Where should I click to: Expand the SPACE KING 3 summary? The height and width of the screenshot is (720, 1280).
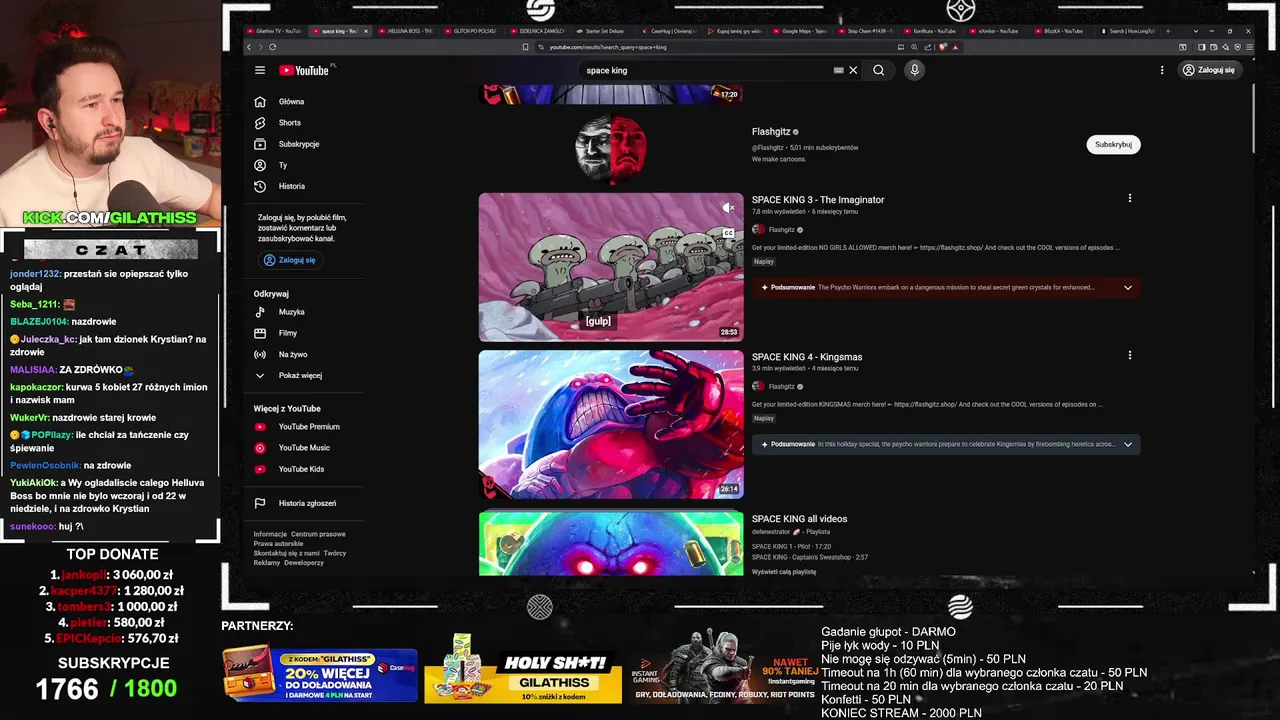point(1128,287)
